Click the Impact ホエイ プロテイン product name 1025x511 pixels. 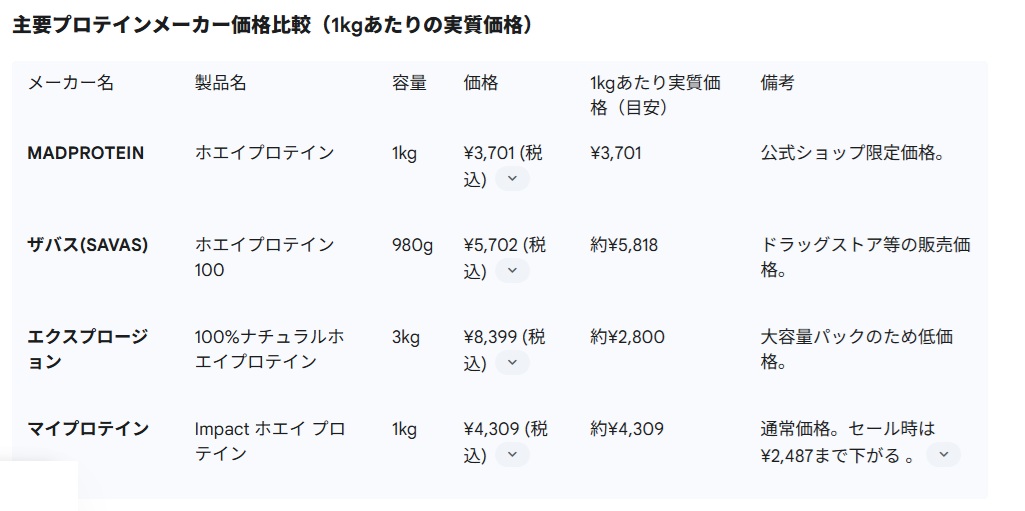pyautogui.click(x=270, y=441)
